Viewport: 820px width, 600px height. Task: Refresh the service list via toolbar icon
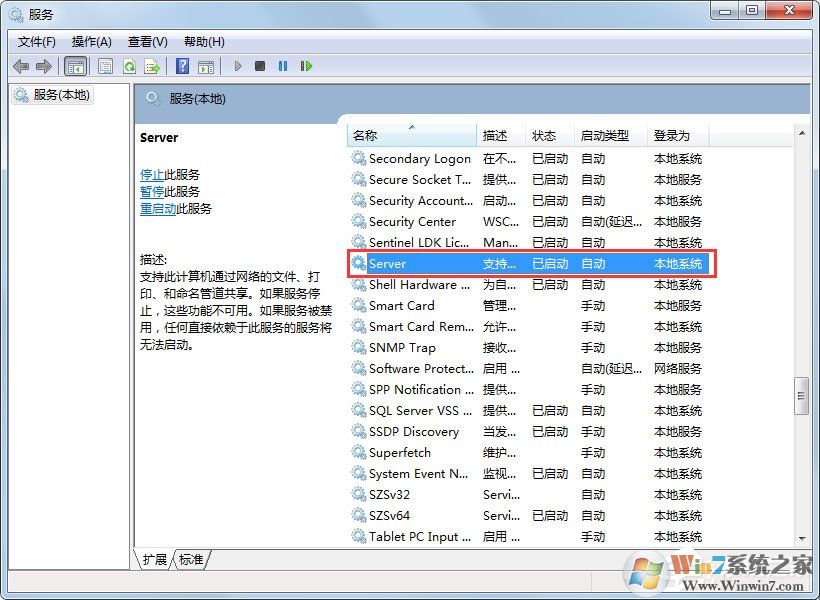(130, 66)
